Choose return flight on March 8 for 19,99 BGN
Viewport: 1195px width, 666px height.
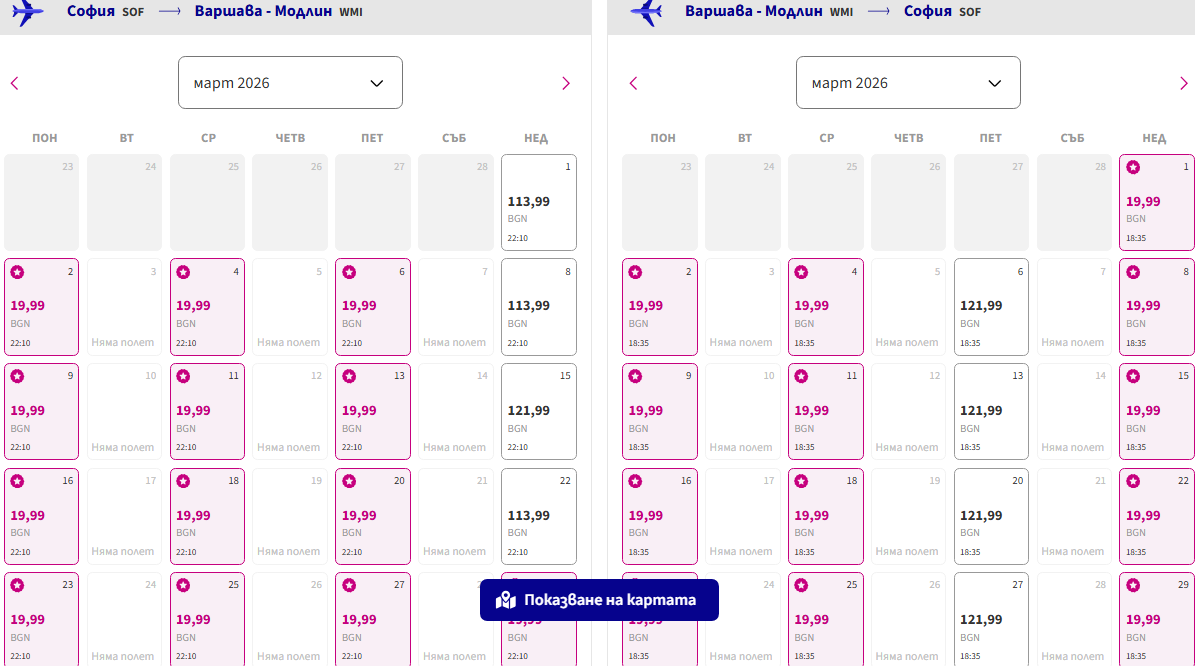[1157, 307]
